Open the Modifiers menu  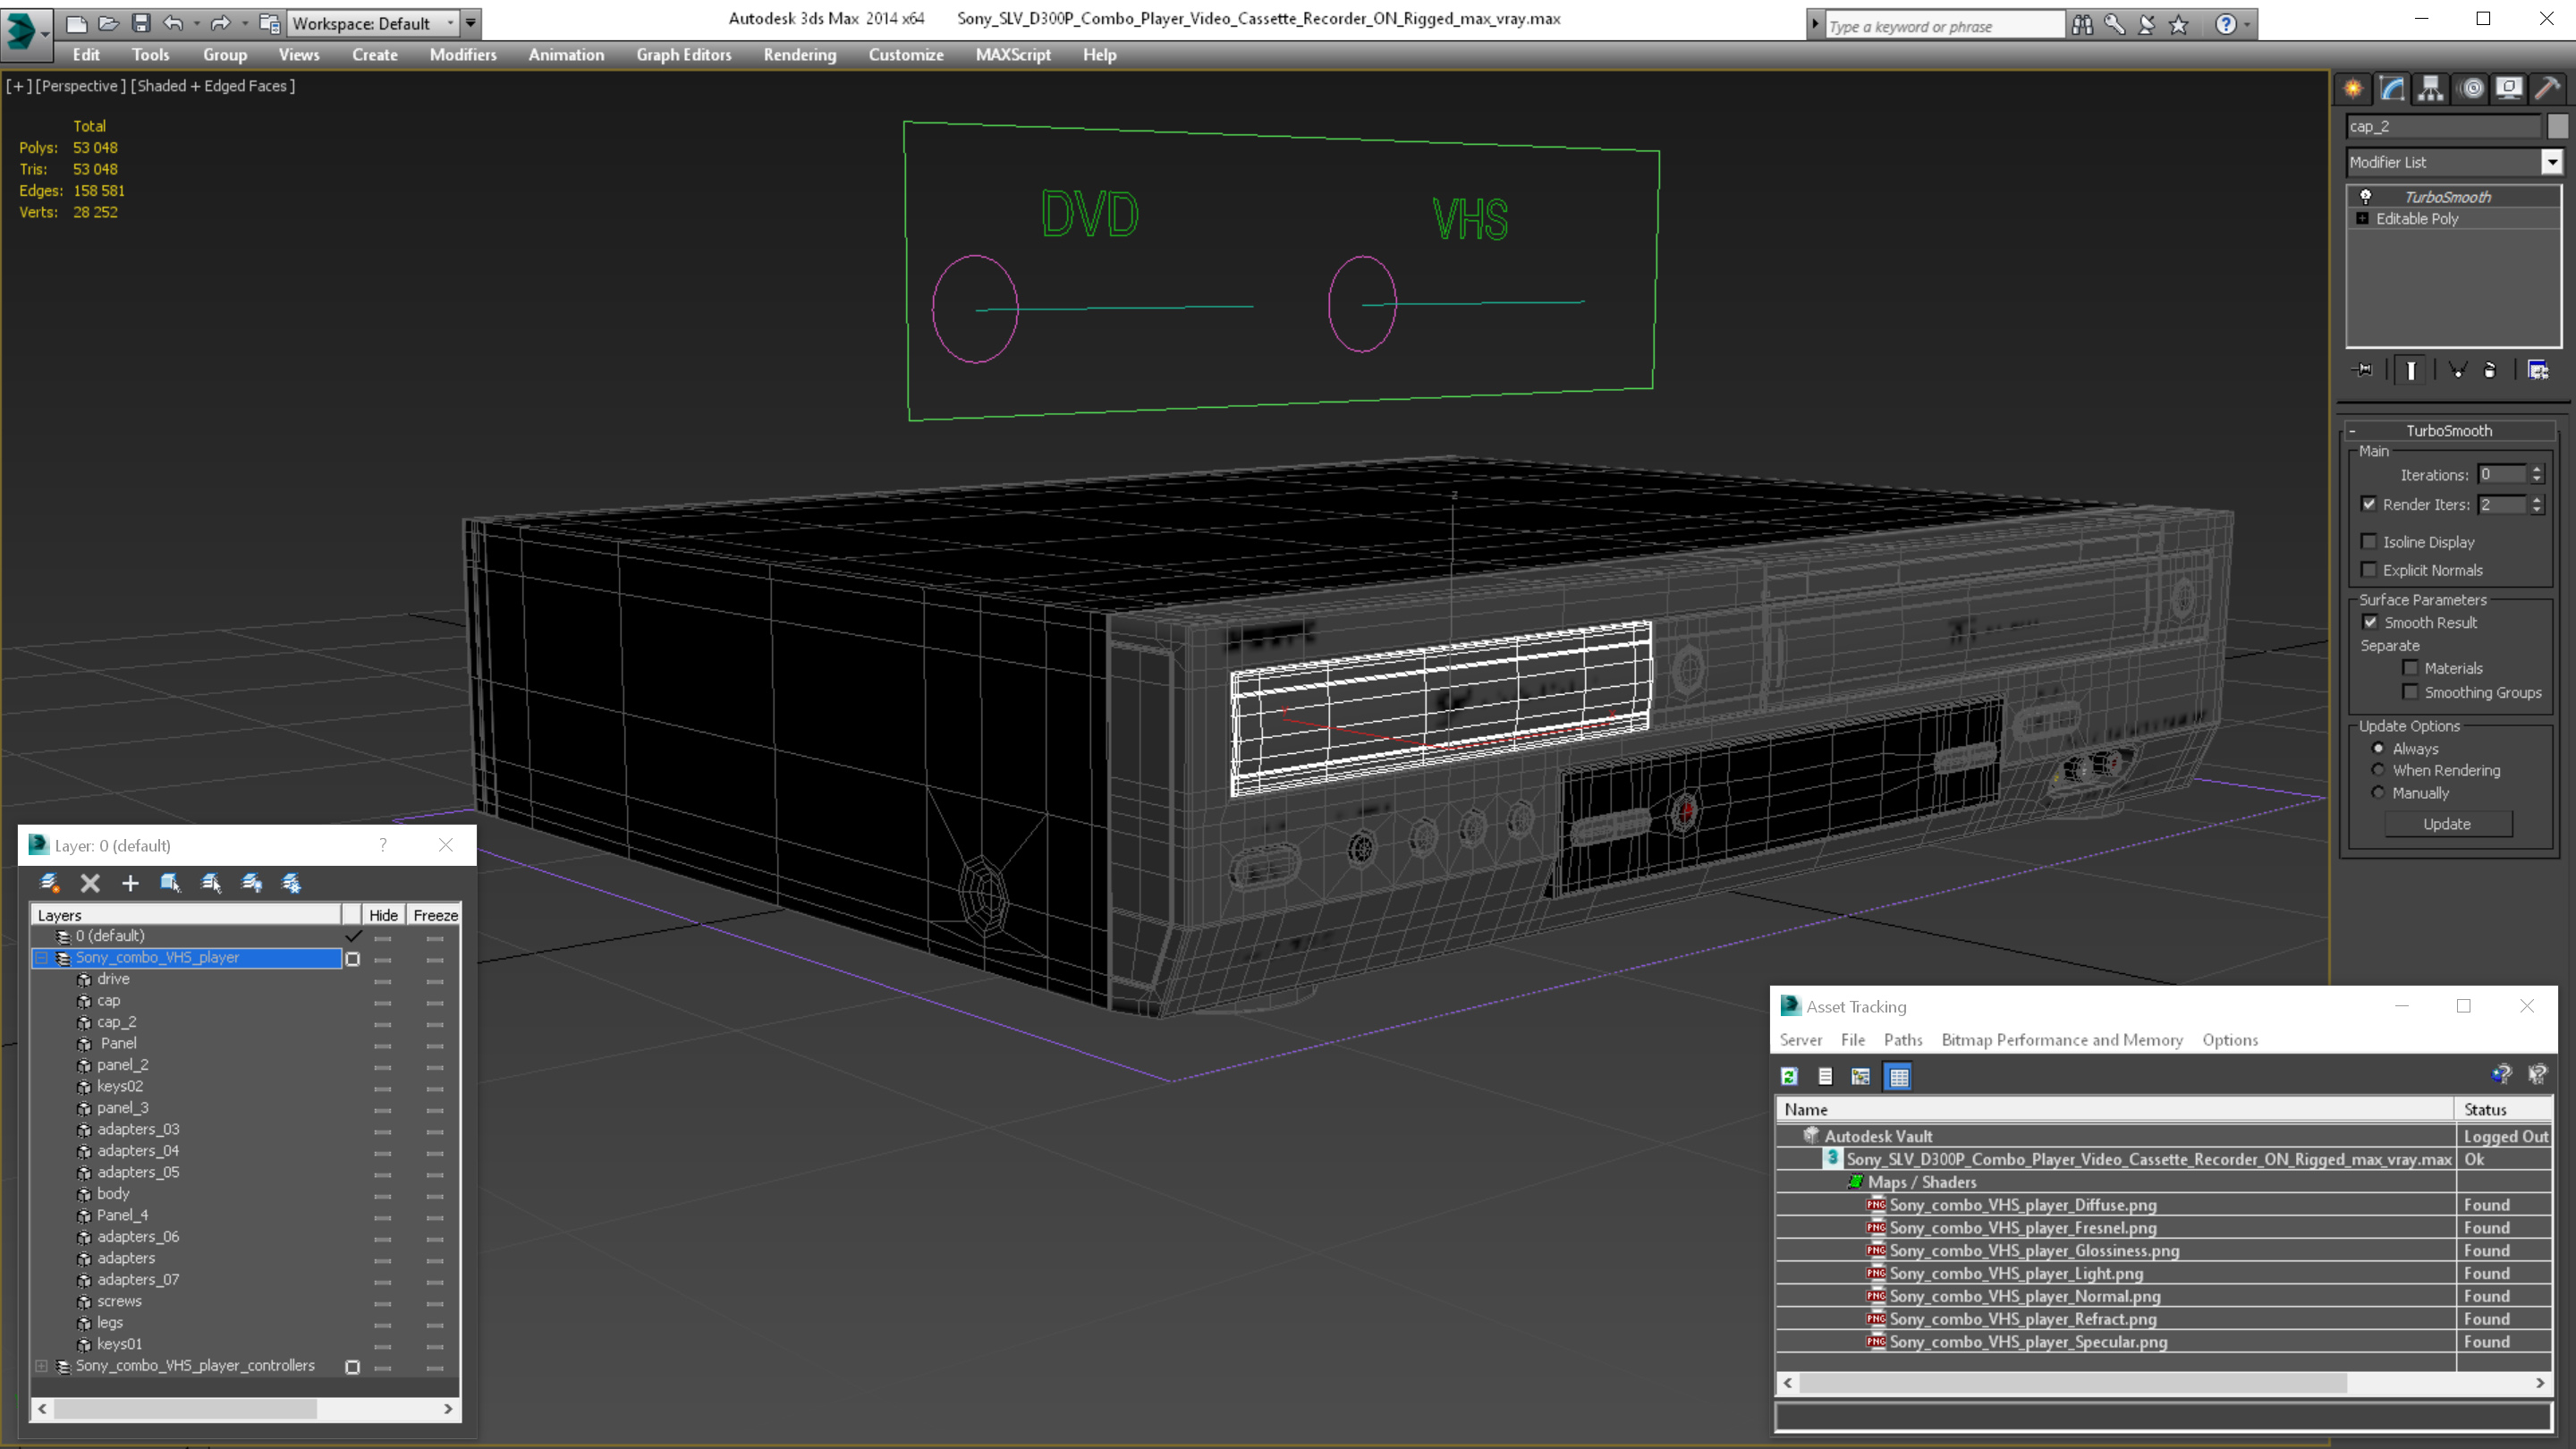pos(463,55)
